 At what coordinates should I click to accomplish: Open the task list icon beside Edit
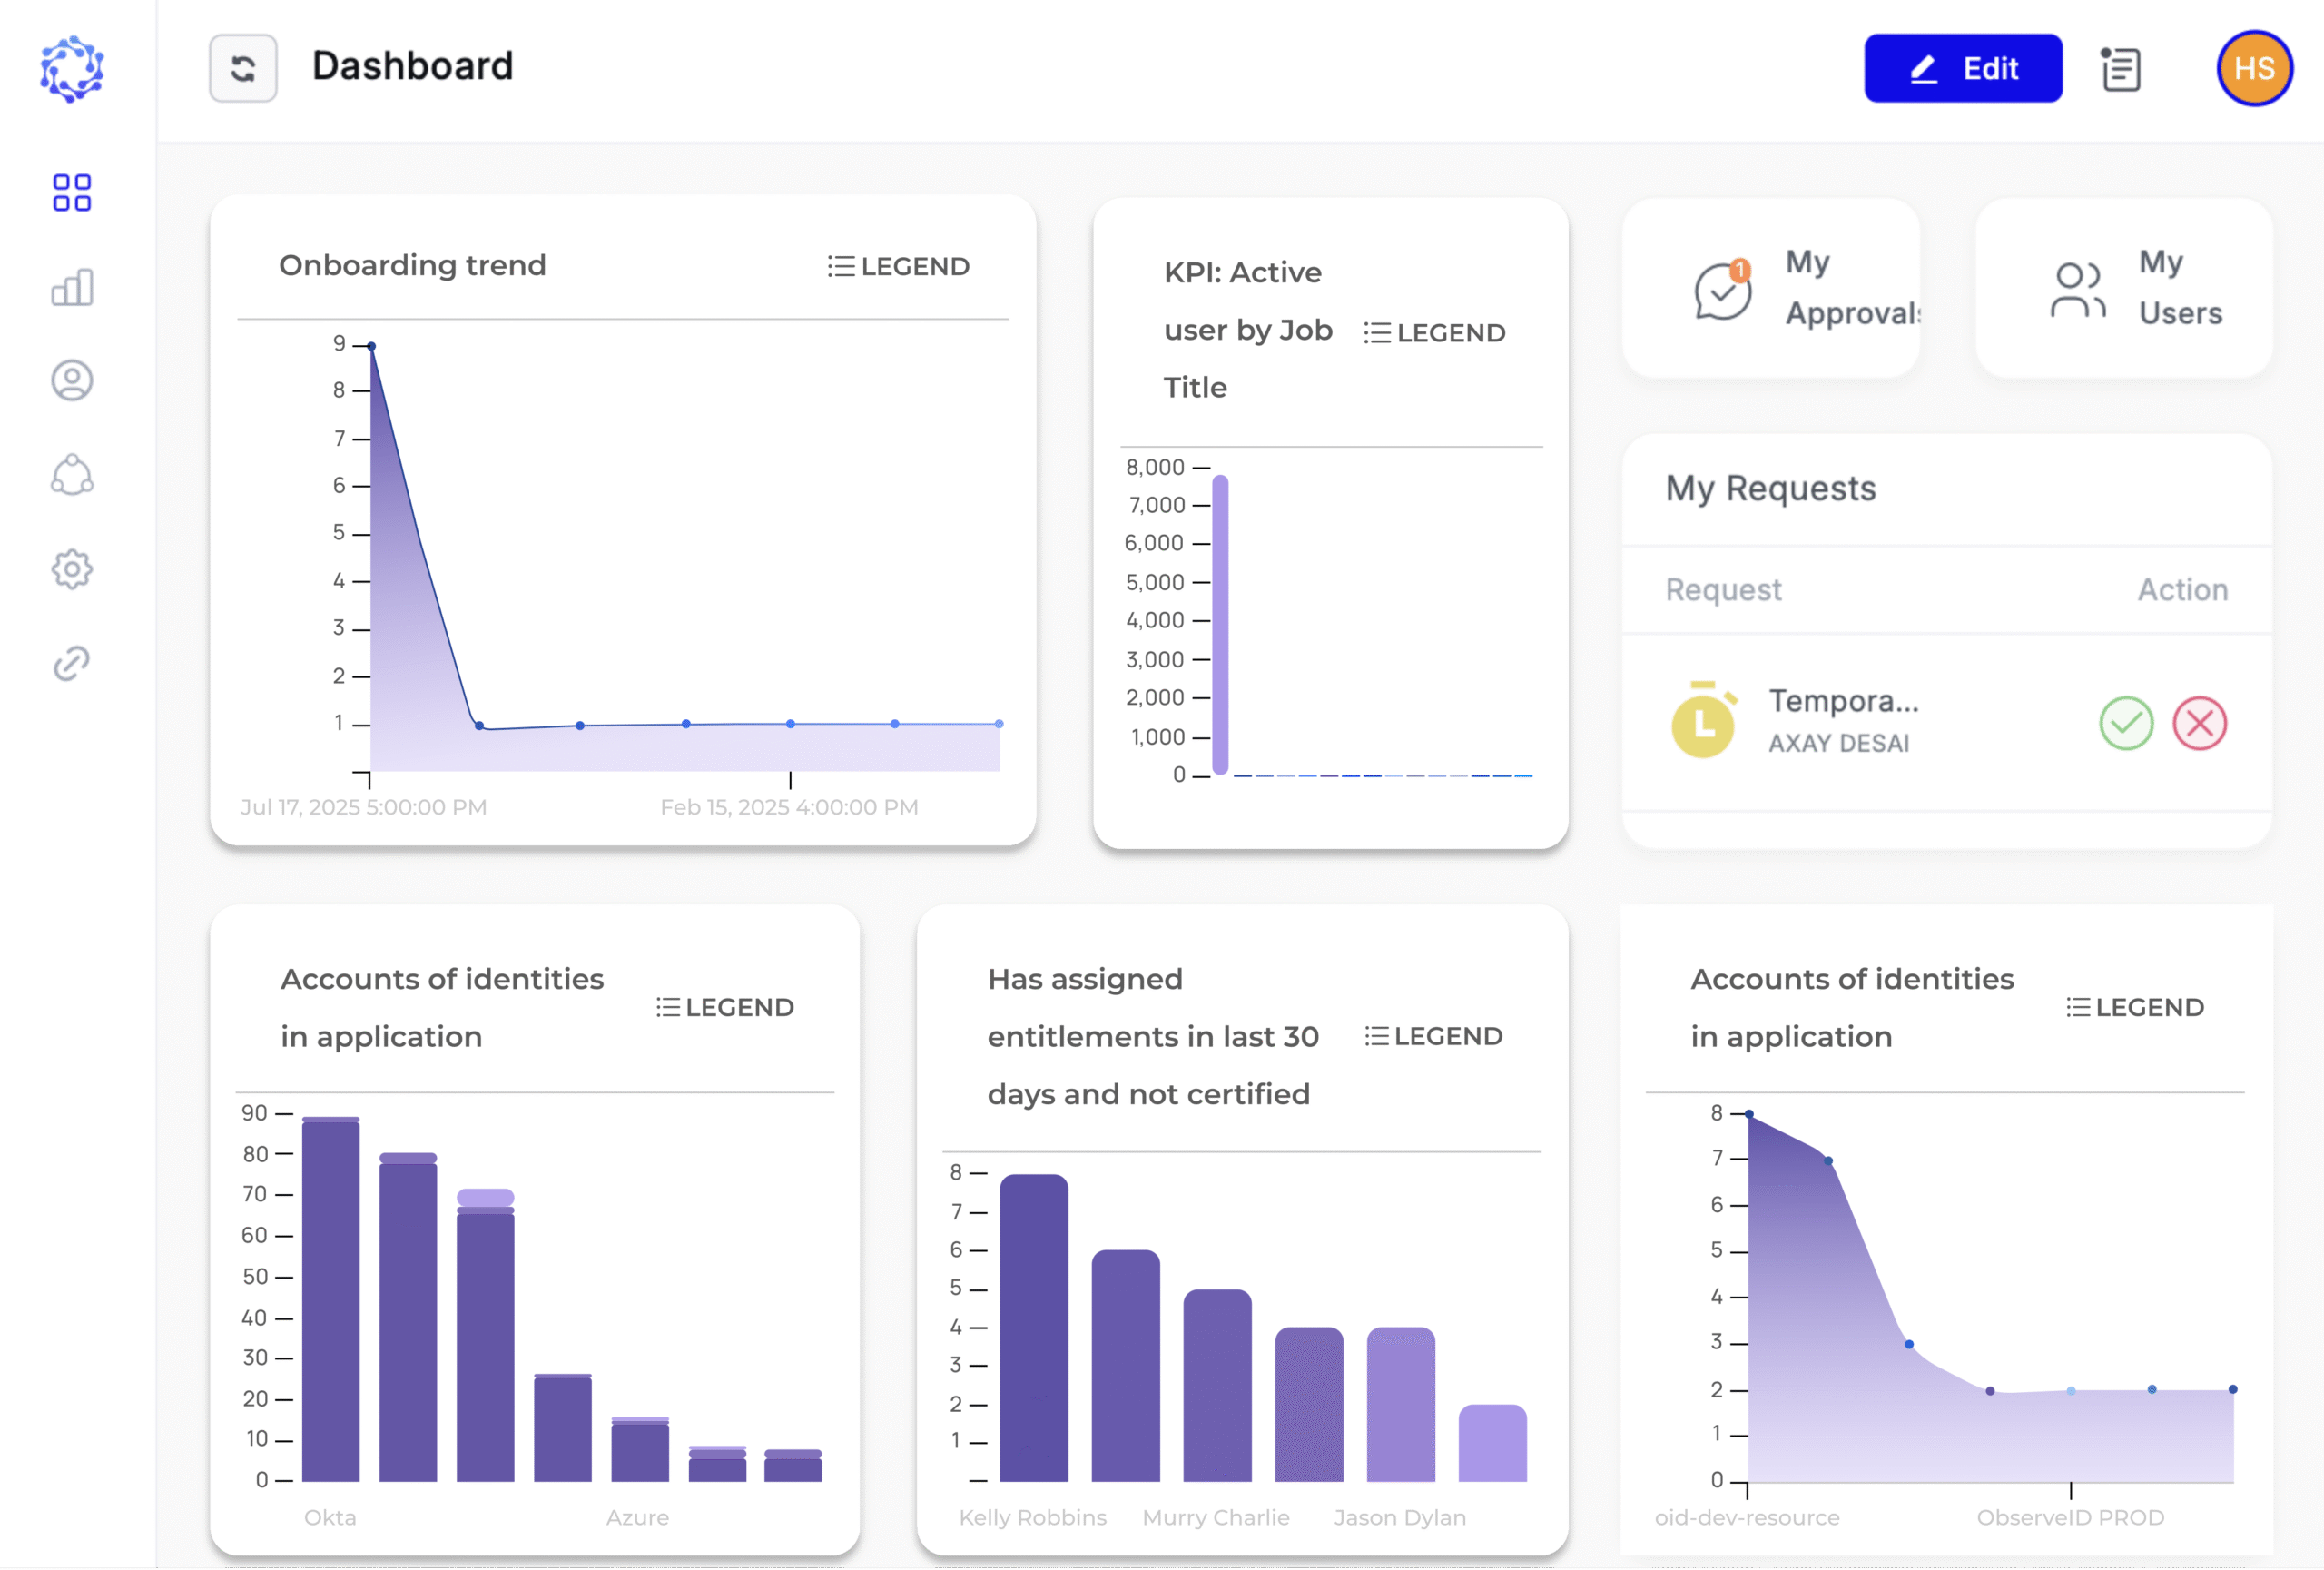point(2120,69)
